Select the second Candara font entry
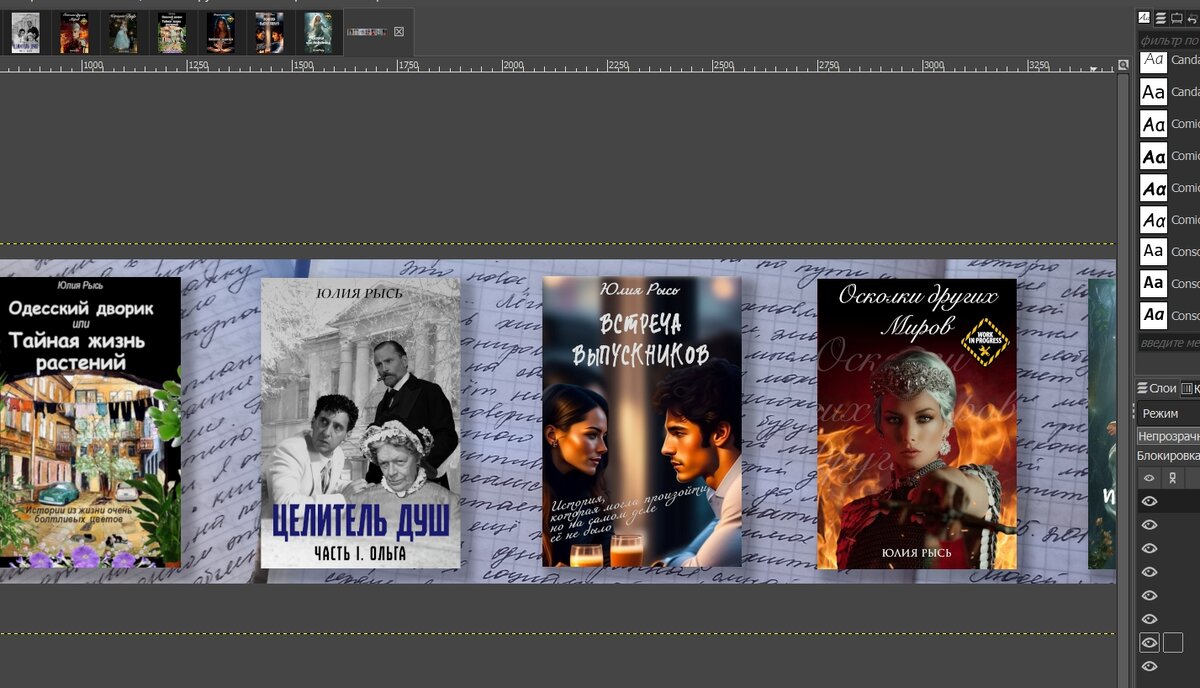This screenshot has height=688, width=1200. (x=1169, y=92)
